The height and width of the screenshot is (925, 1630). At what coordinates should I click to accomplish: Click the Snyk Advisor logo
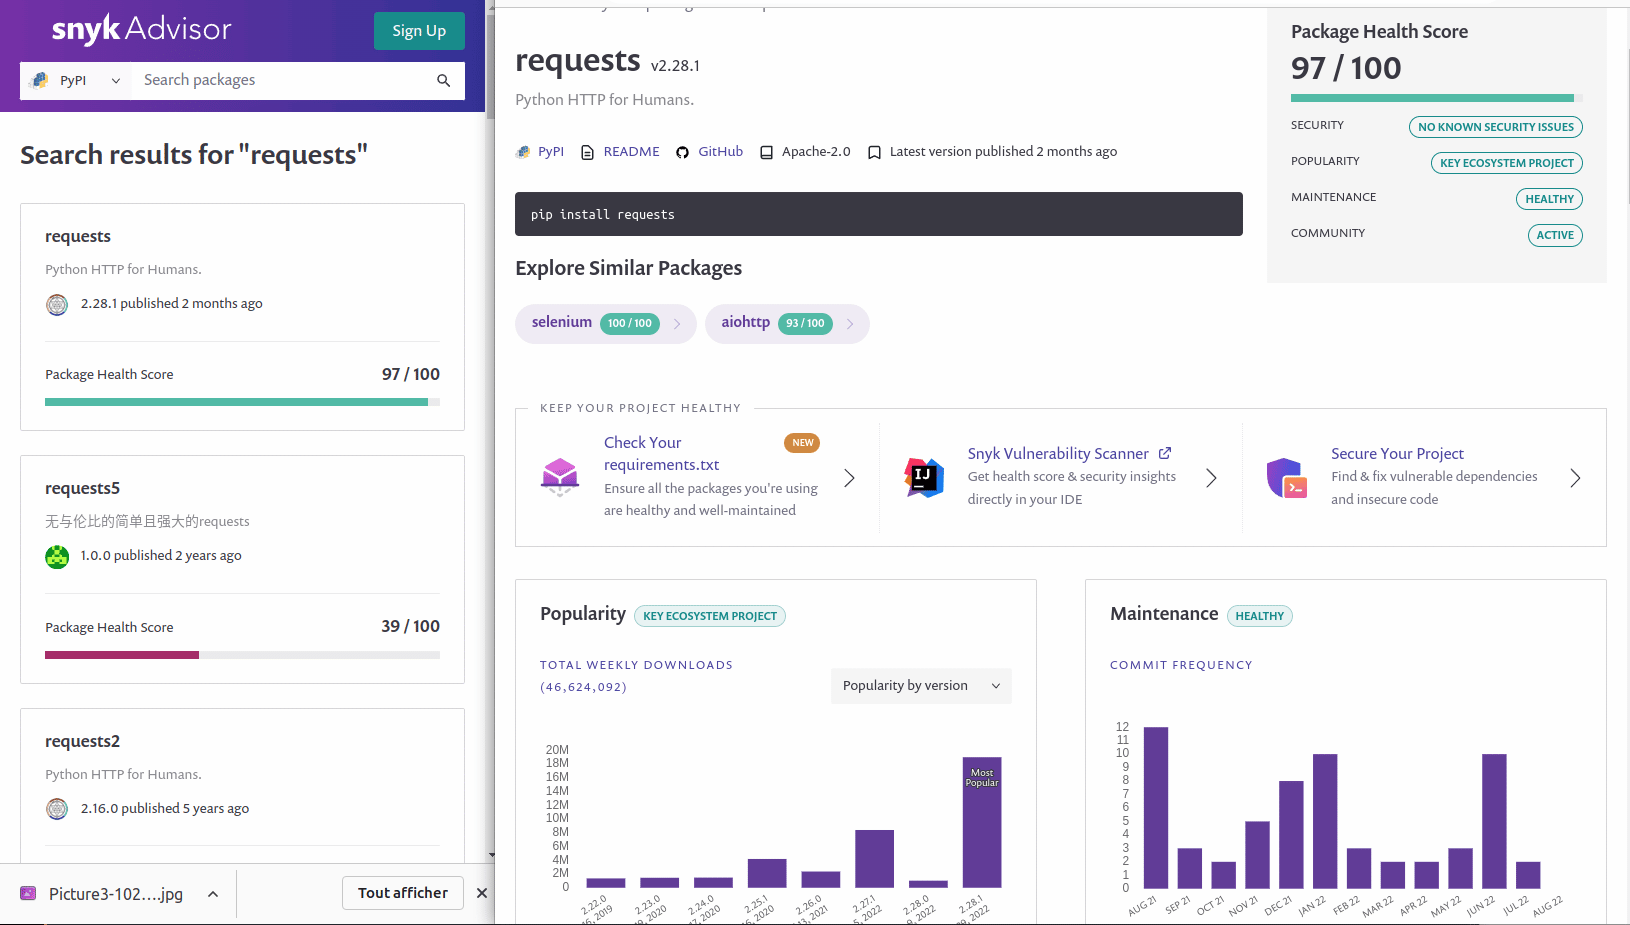[141, 29]
